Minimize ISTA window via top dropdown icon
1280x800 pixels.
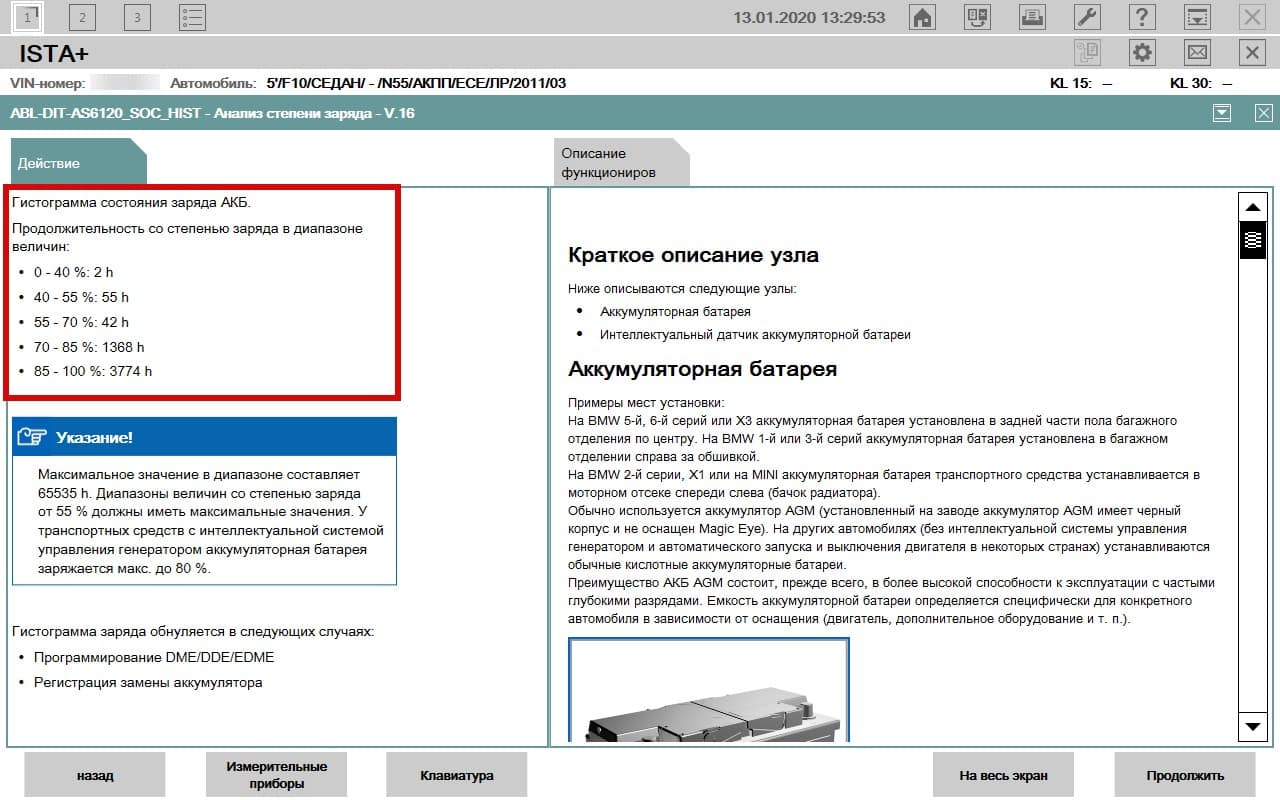(x=1197, y=17)
